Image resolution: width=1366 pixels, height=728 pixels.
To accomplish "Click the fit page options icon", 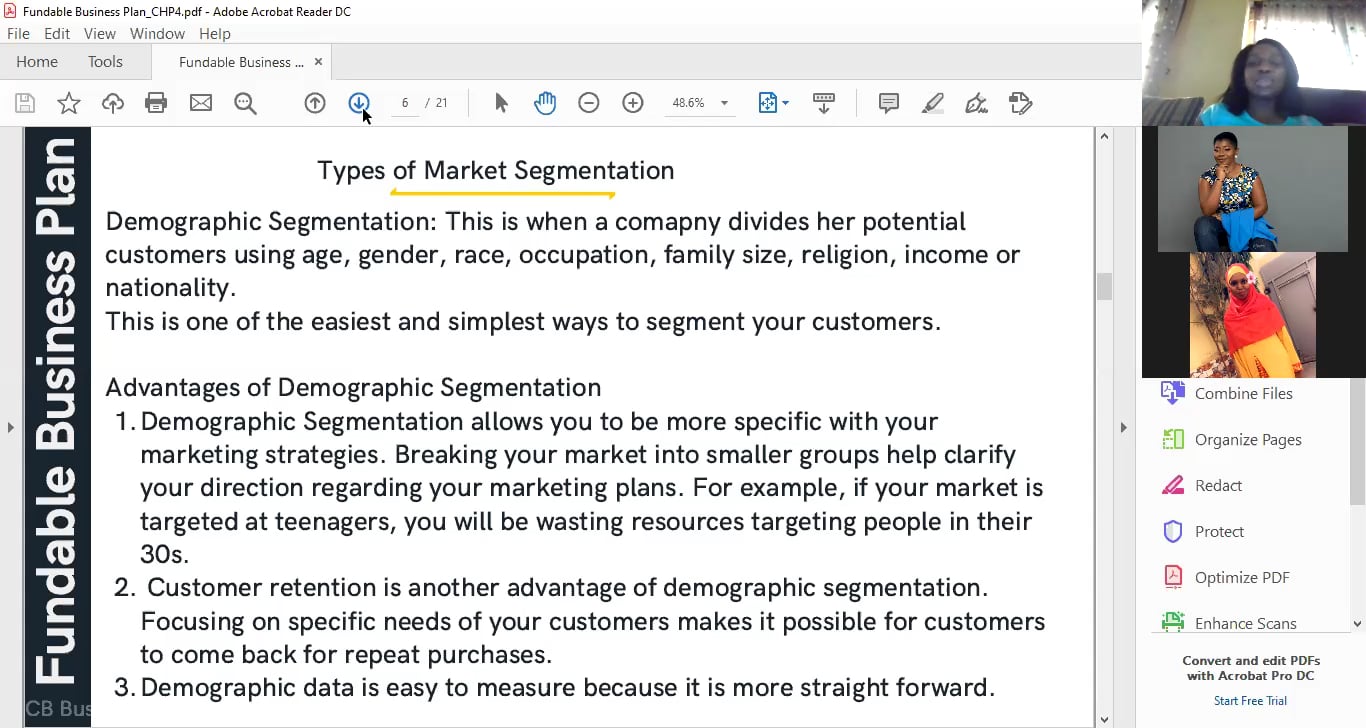I will pyautogui.click(x=767, y=103).
